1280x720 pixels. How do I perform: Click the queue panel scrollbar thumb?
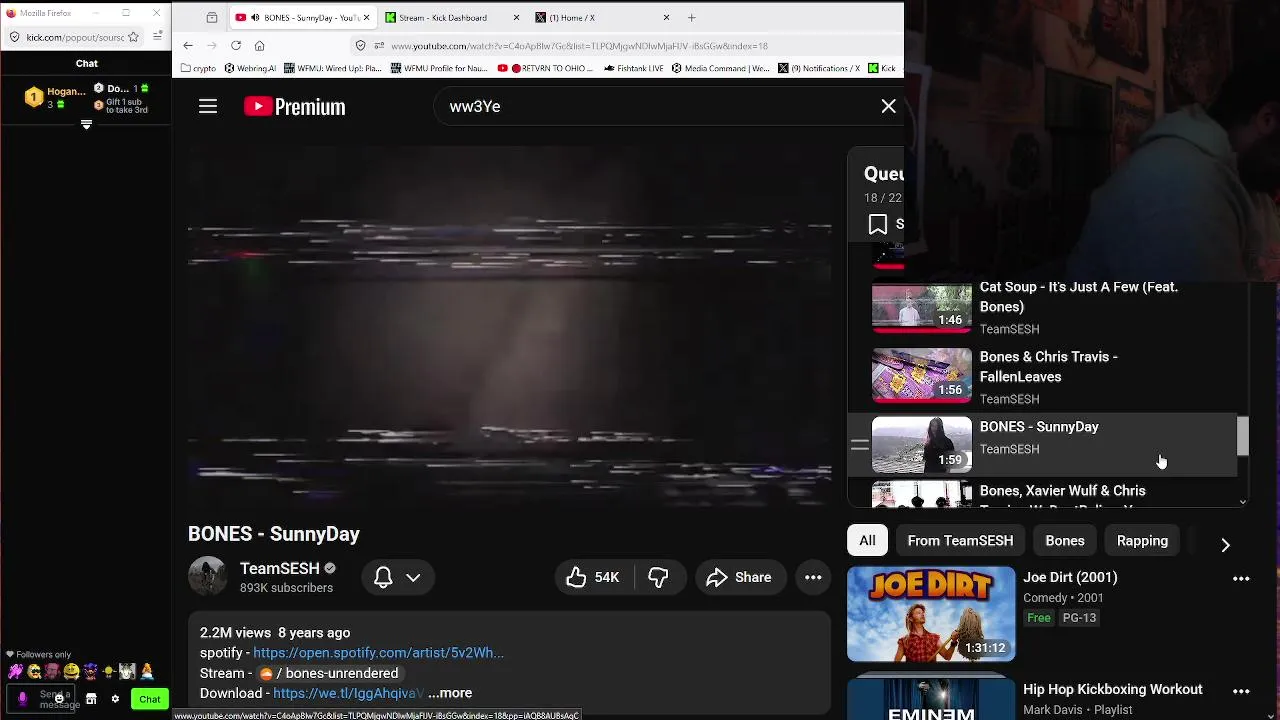(1243, 436)
